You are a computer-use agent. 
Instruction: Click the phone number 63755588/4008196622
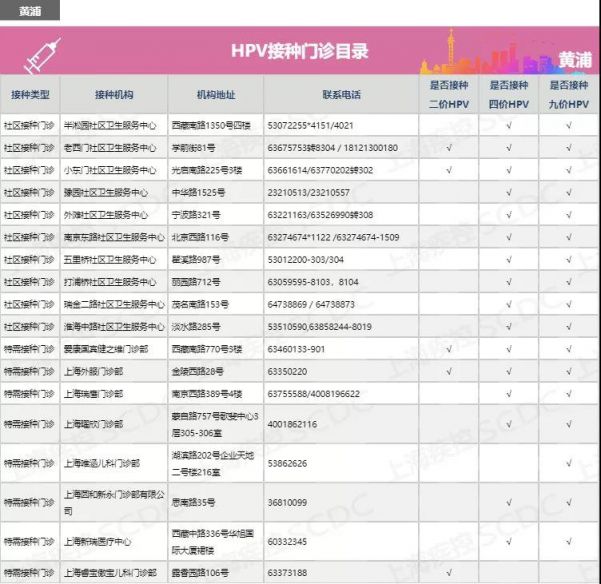(314, 394)
